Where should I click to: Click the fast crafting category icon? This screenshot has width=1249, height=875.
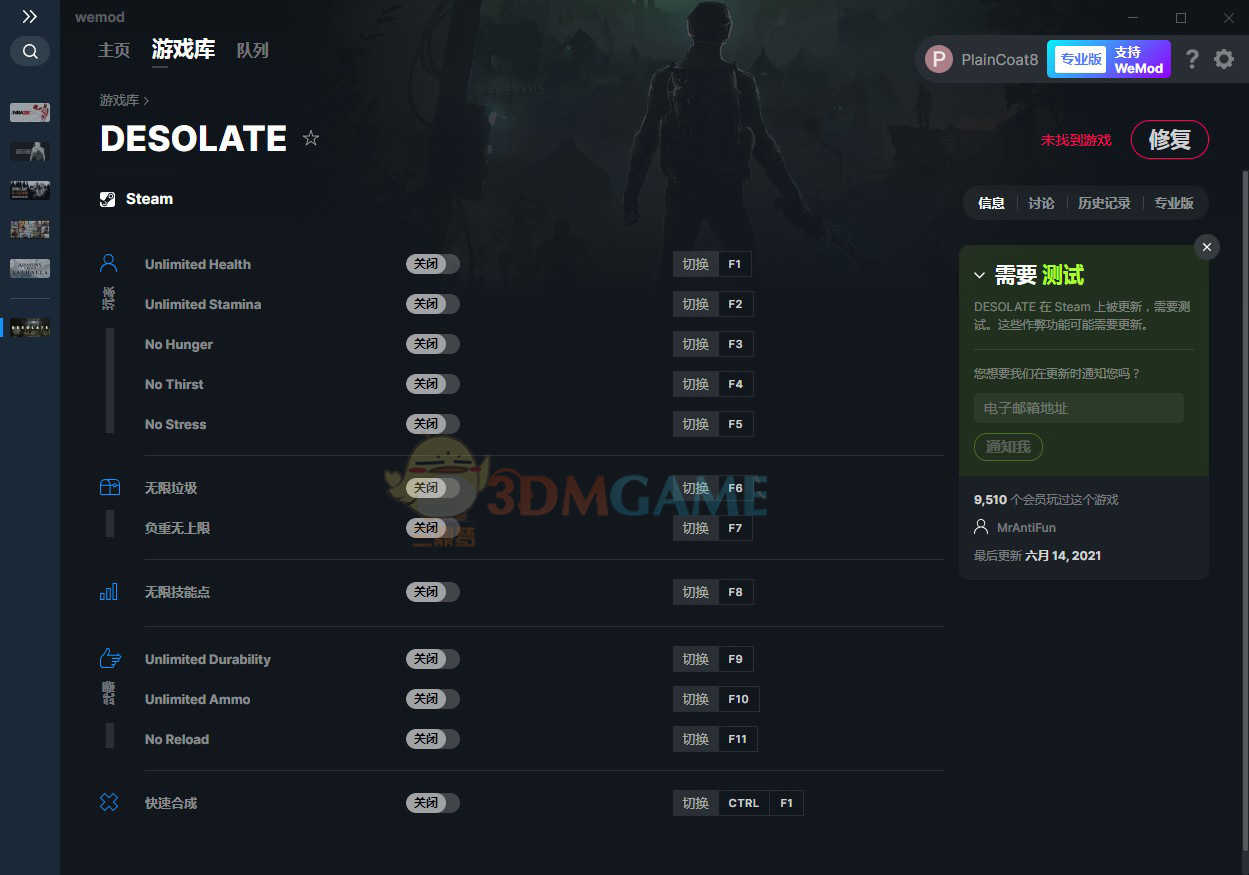(x=109, y=802)
